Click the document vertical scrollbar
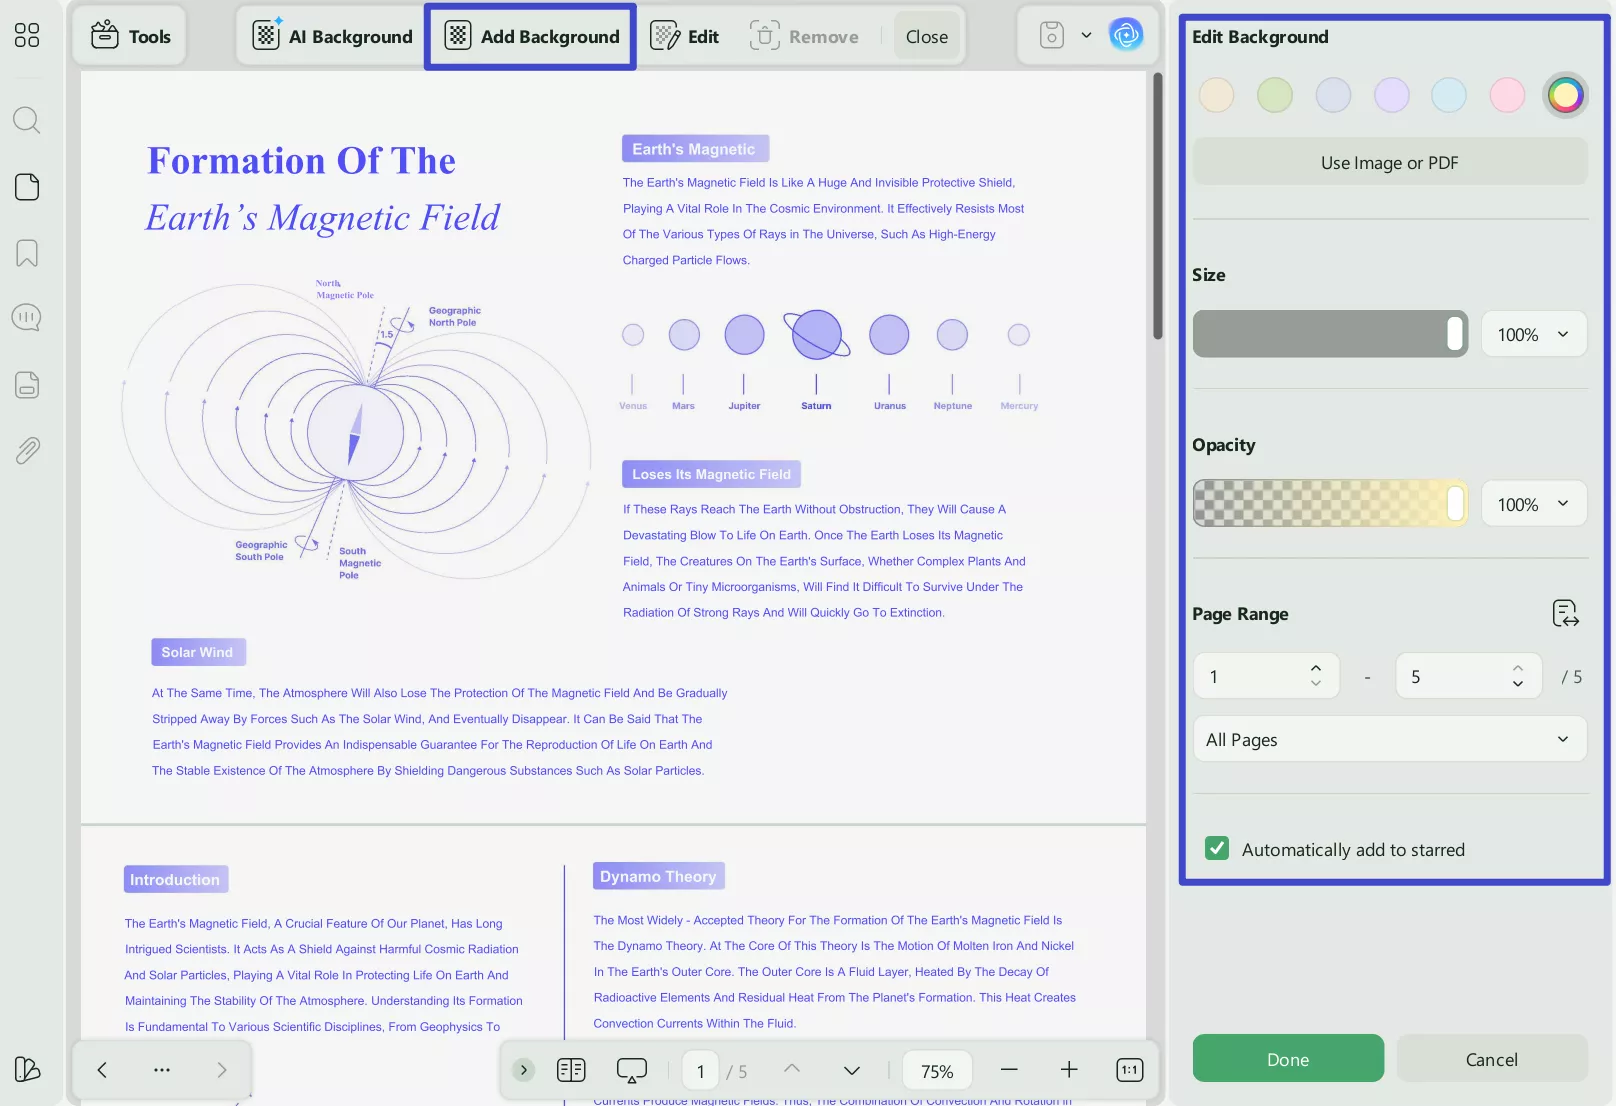1616x1106 pixels. tap(1158, 206)
